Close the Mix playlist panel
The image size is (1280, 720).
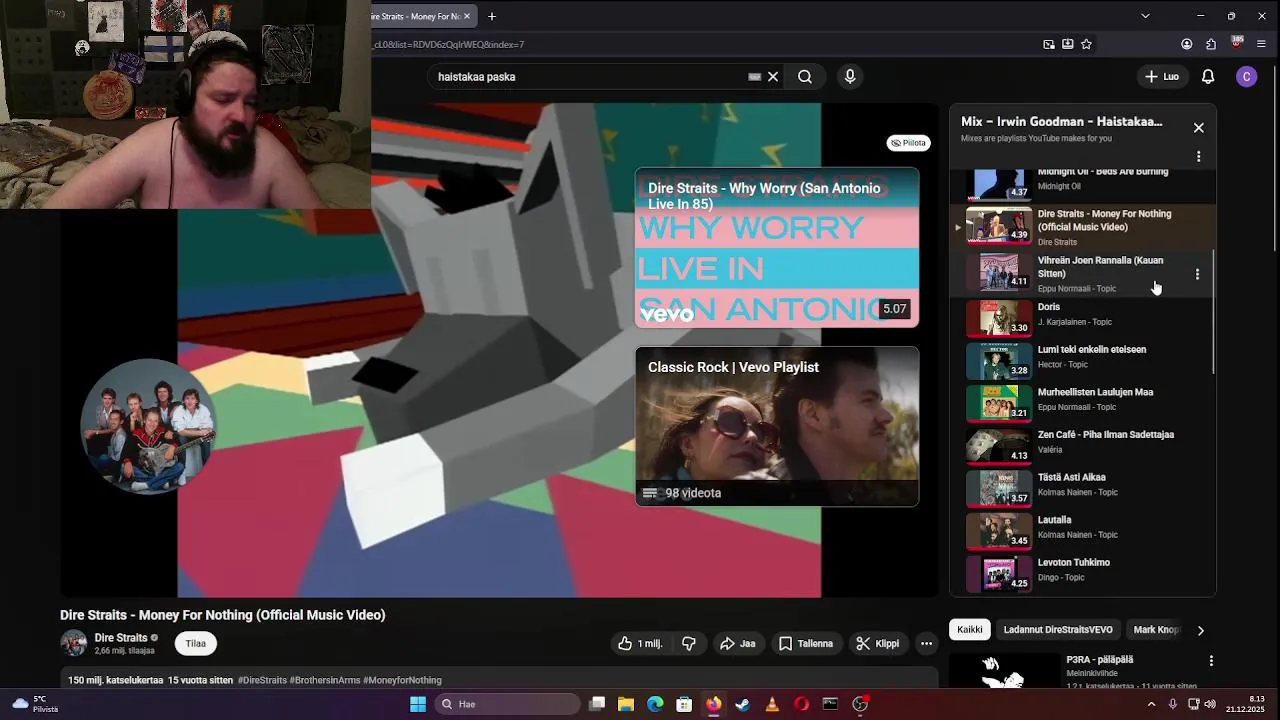pos(1198,128)
